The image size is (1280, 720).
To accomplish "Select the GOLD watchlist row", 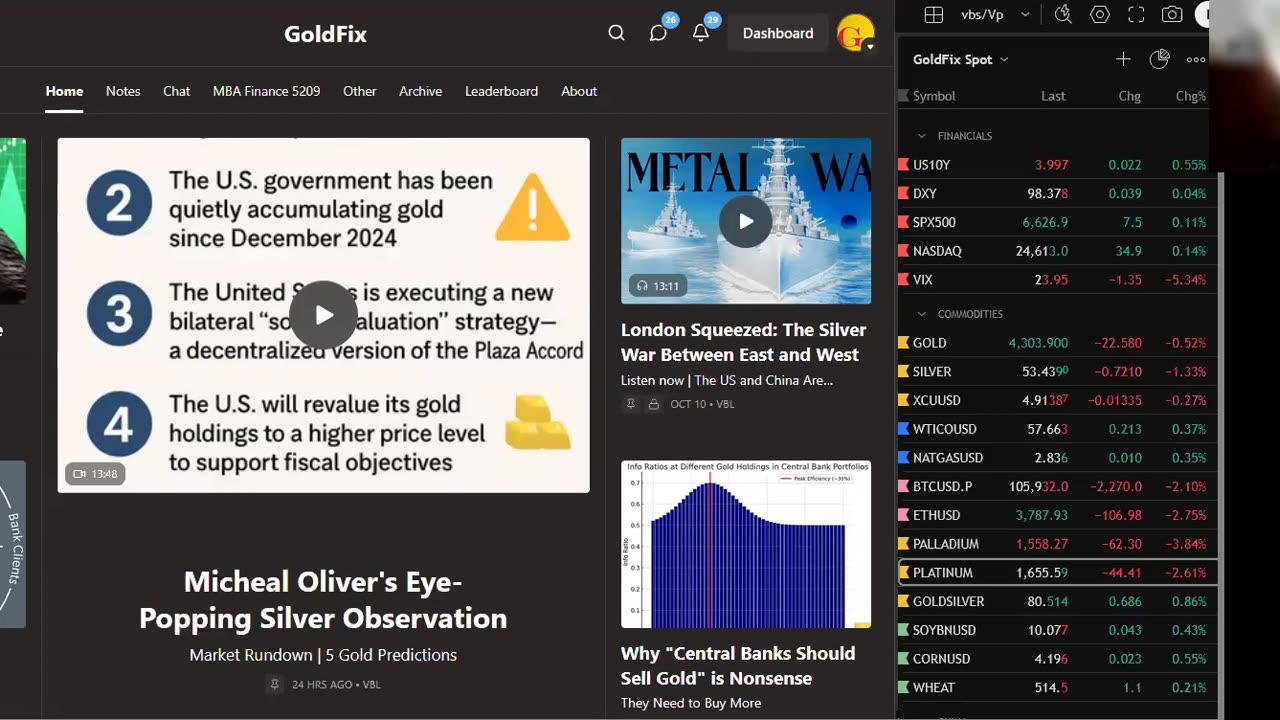I will pos(1057,343).
